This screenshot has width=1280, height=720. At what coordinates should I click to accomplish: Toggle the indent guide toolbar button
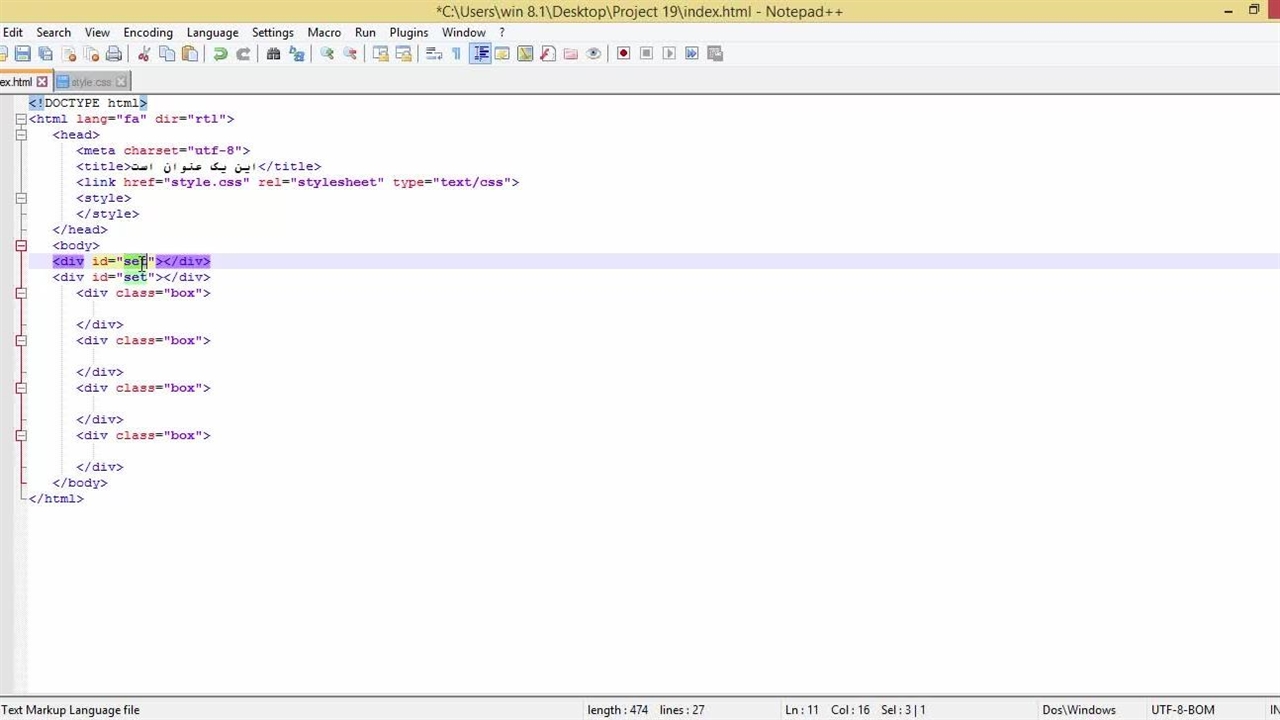[x=480, y=54]
